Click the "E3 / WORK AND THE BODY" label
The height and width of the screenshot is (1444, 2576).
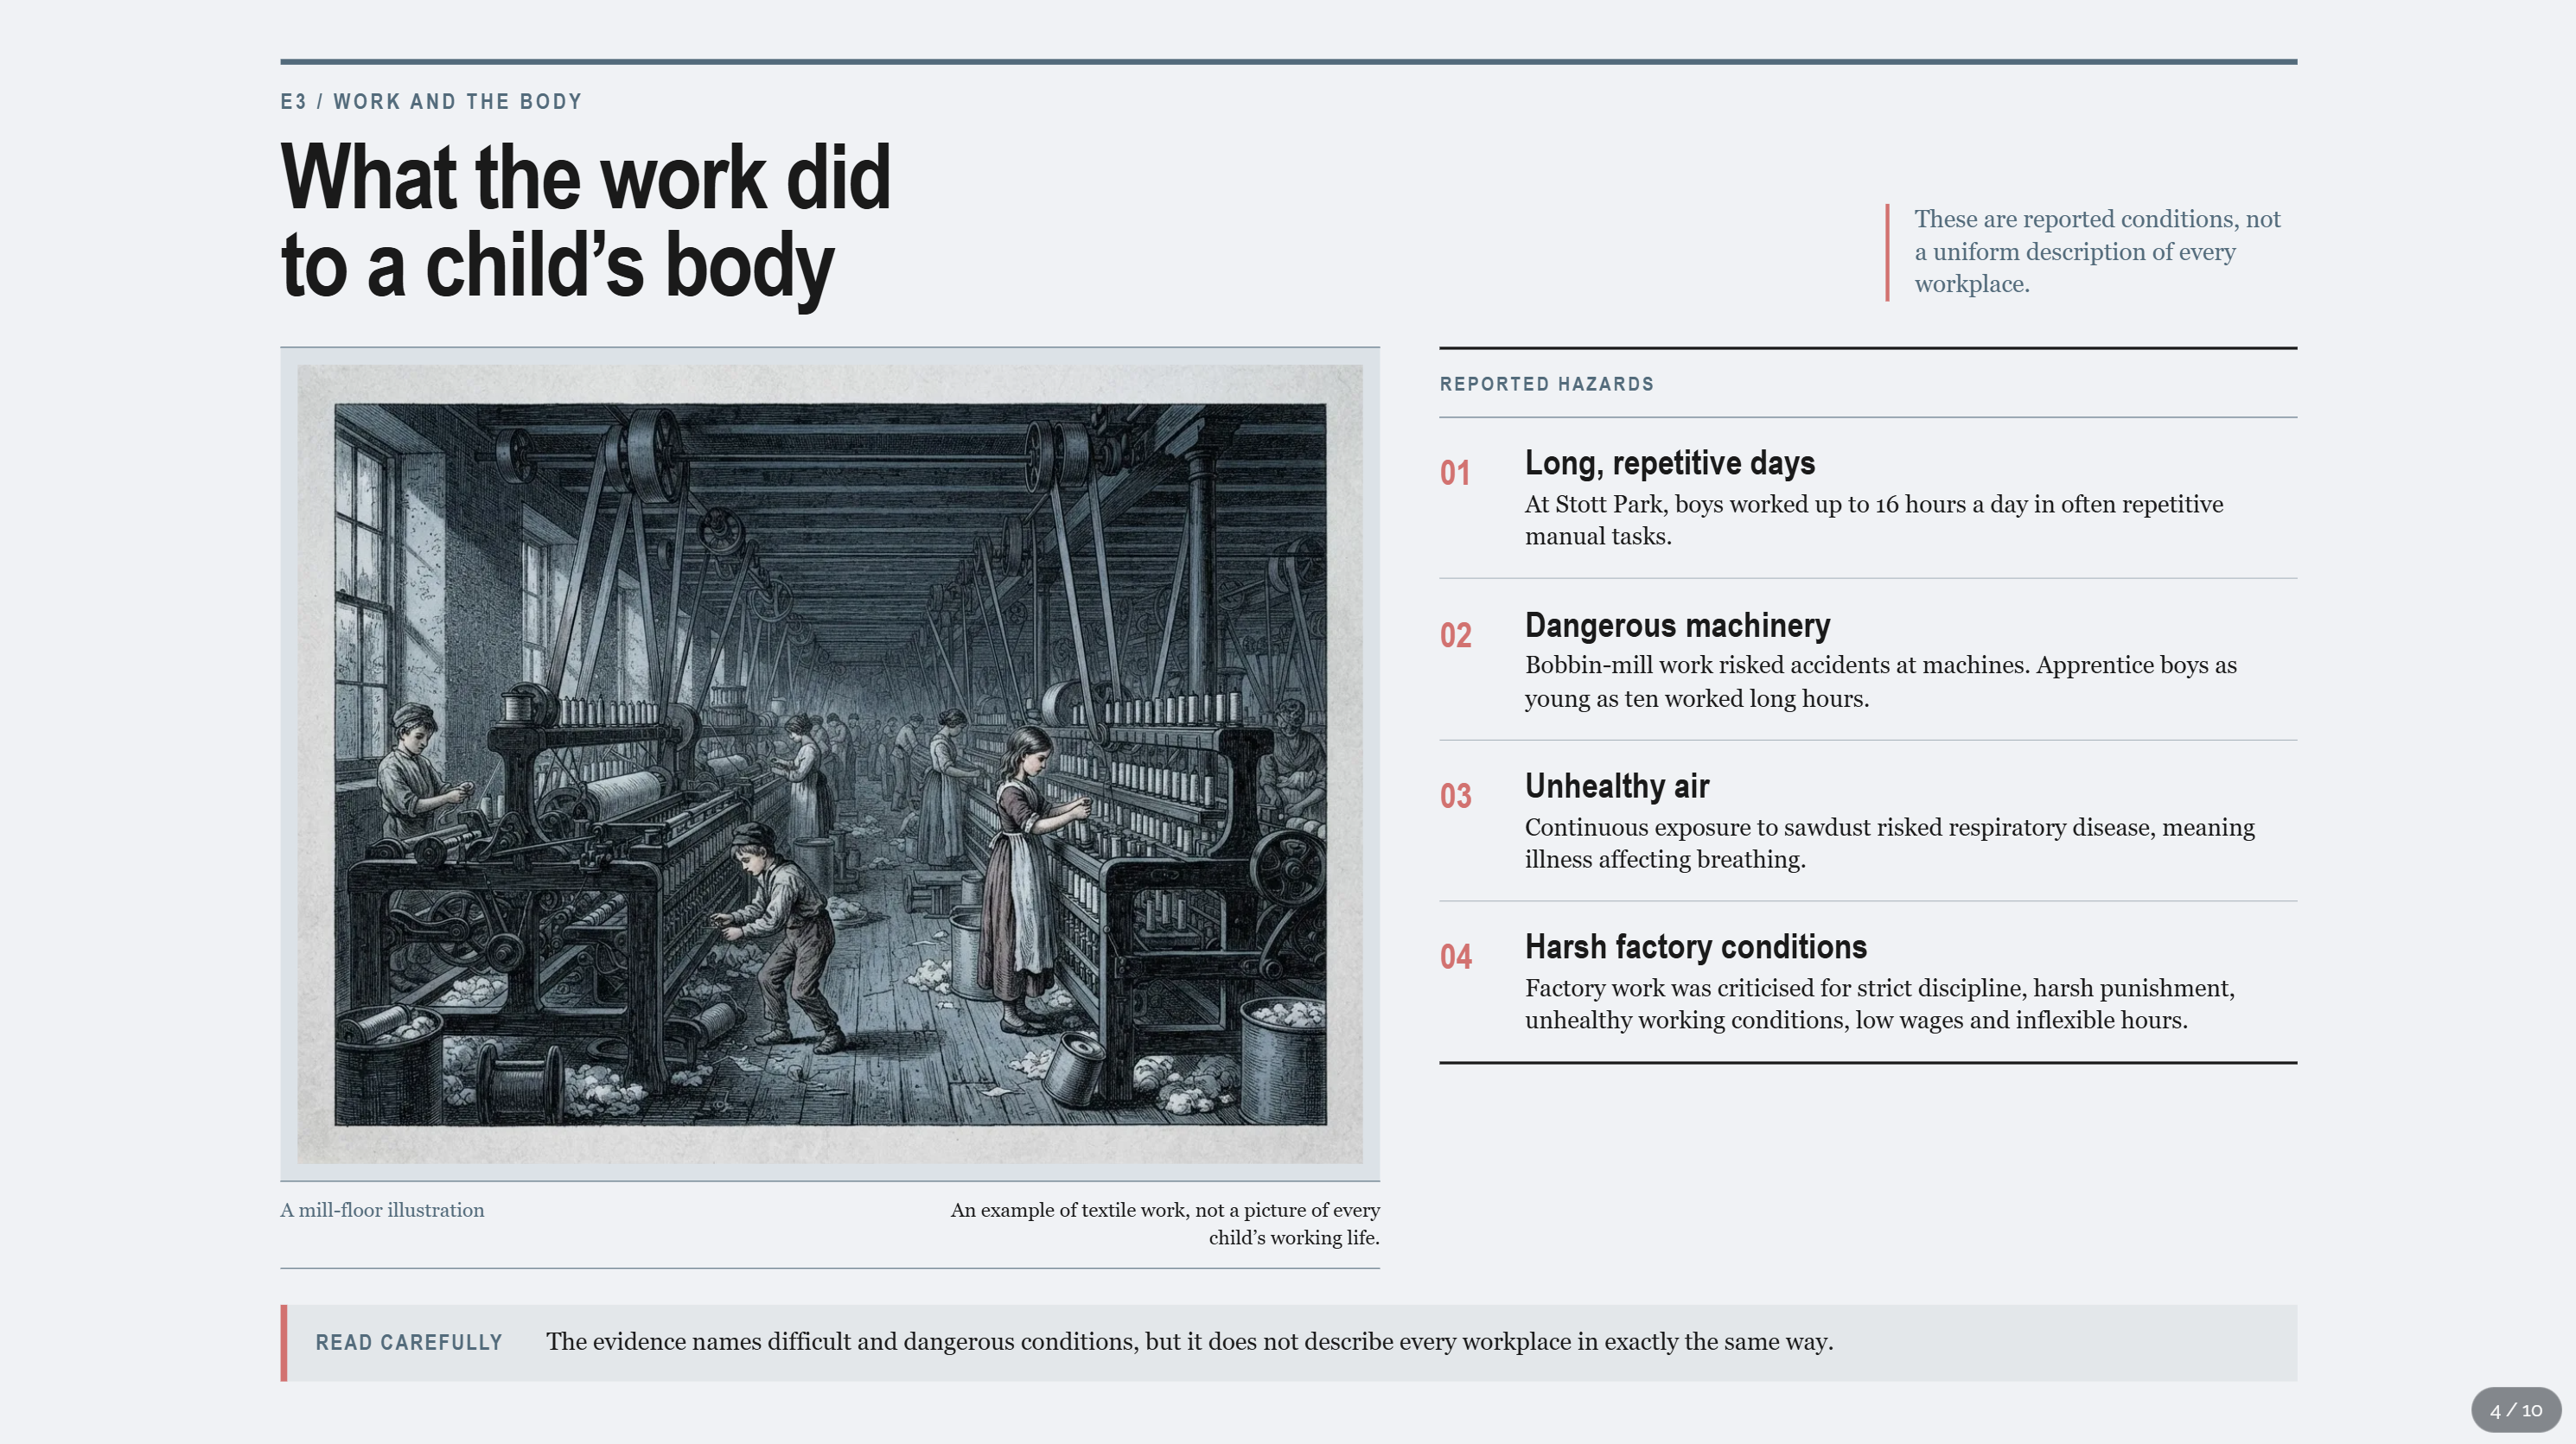point(431,102)
